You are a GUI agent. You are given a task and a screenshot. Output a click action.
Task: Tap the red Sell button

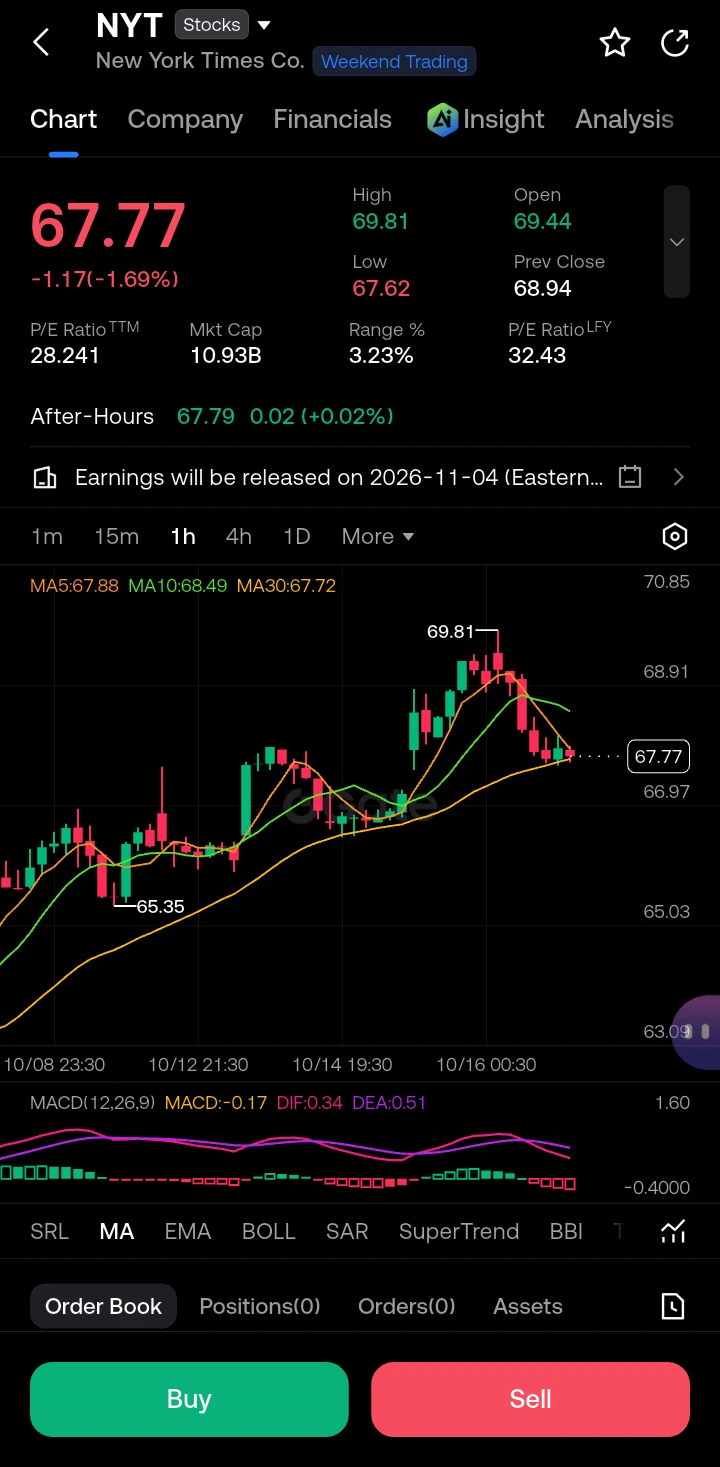coord(530,1399)
